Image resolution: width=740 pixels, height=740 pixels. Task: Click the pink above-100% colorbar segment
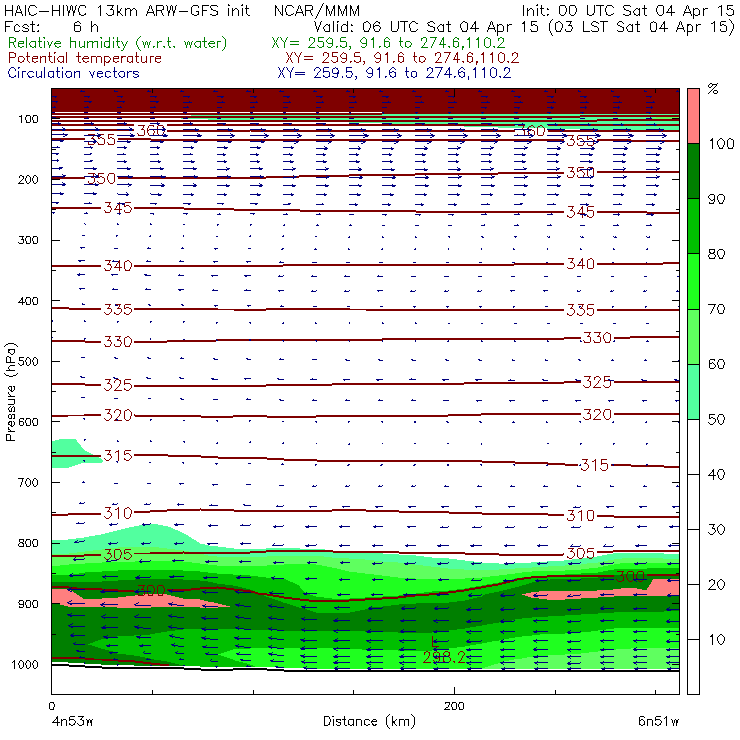click(x=693, y=116)
